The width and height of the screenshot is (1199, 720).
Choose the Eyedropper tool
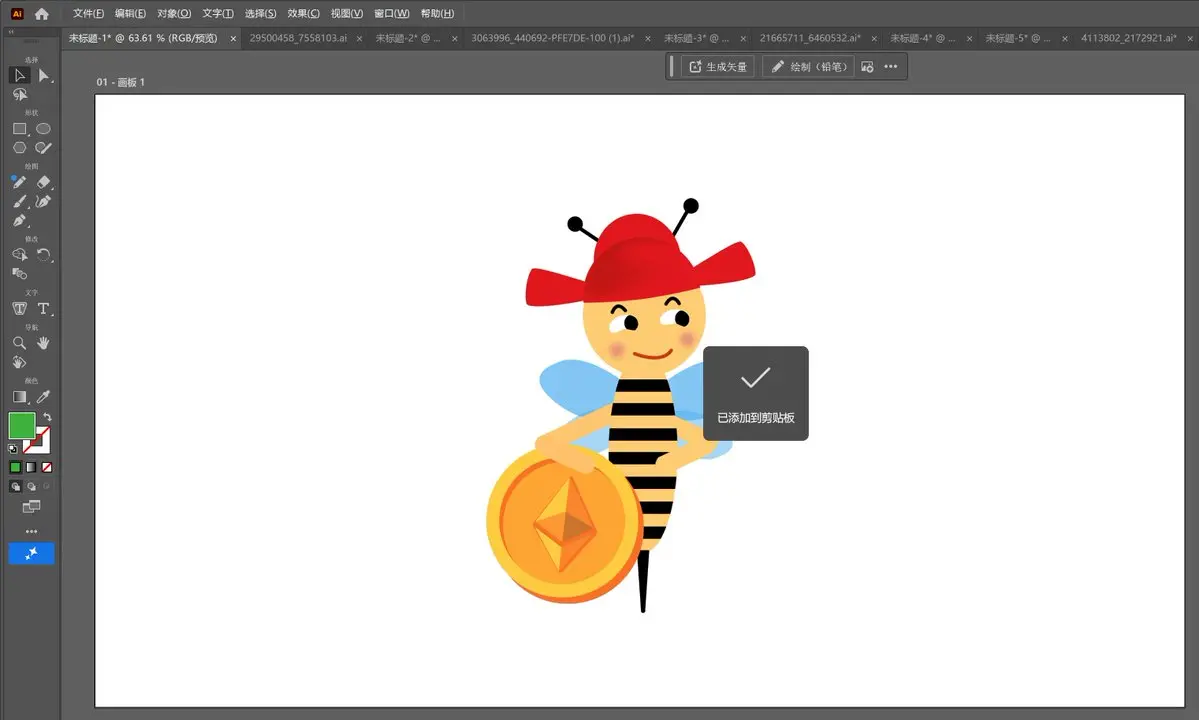[43, 397]
